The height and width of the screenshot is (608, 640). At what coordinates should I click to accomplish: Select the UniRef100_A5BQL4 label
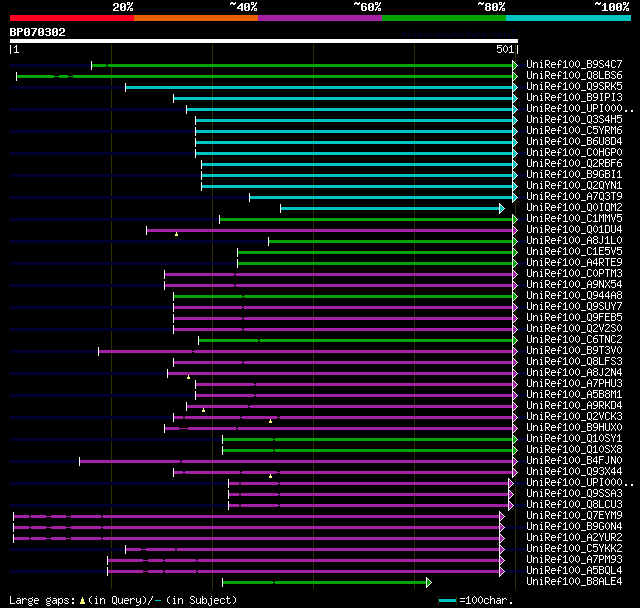574,571
